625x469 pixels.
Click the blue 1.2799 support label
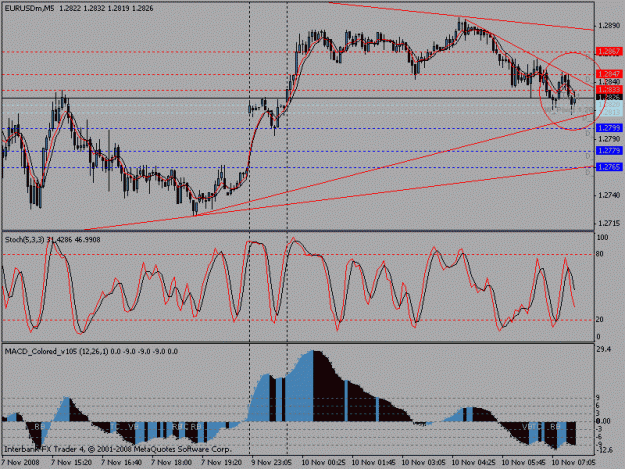(609, 128)
